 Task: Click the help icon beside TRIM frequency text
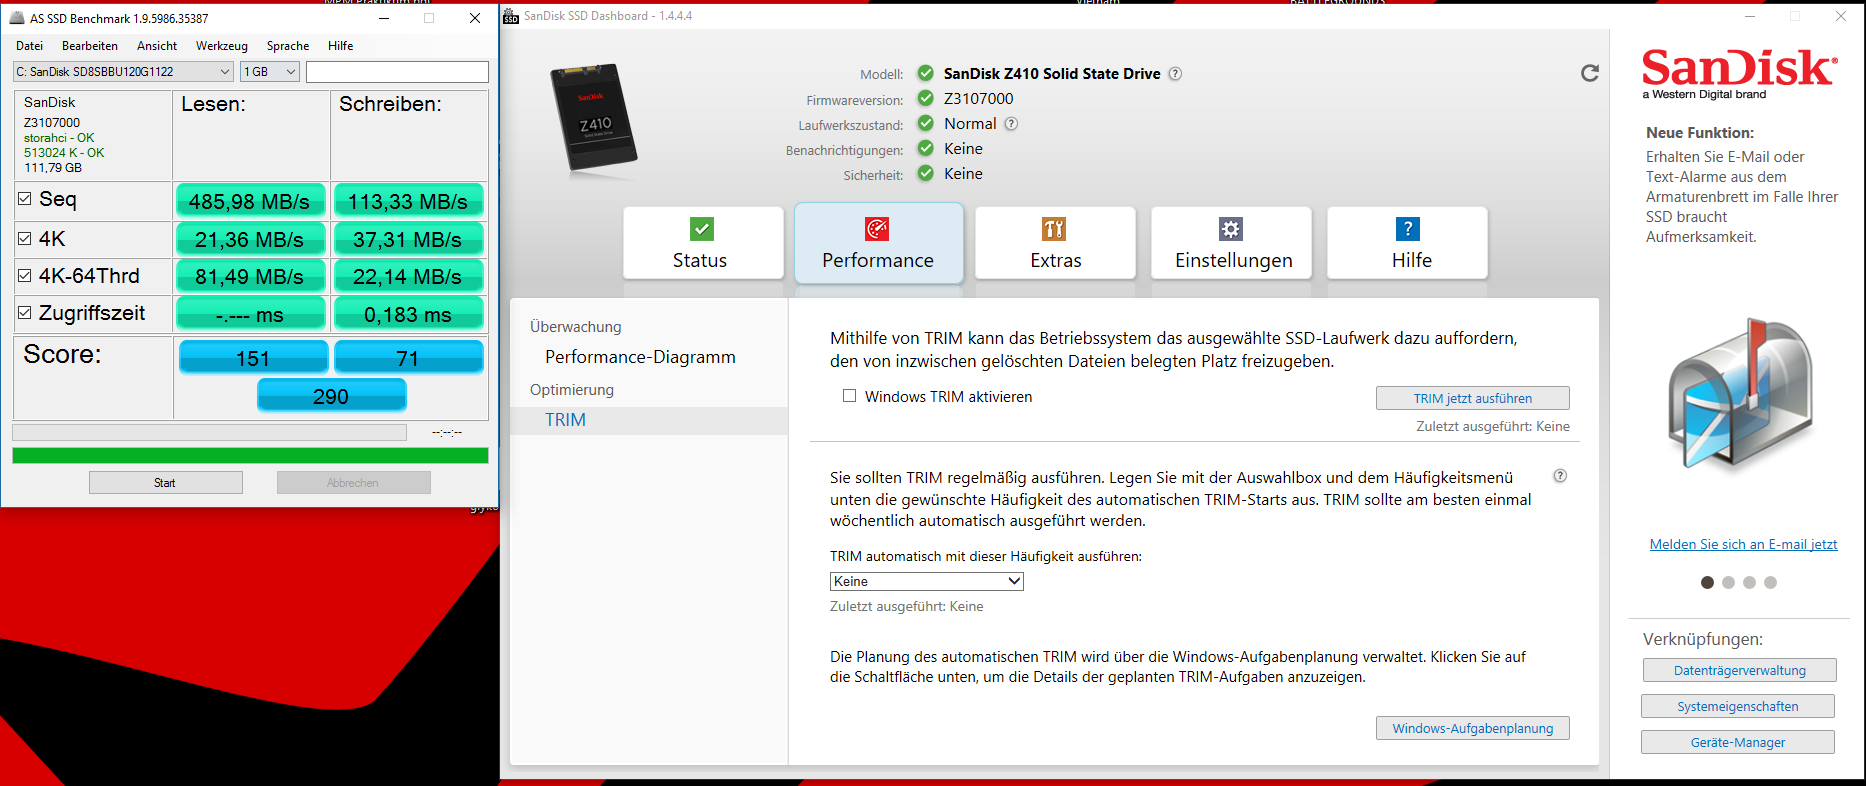click(1560, 476)
